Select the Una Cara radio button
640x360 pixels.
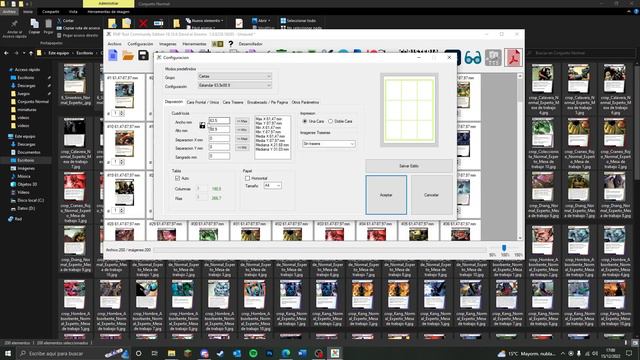point(304,121)
